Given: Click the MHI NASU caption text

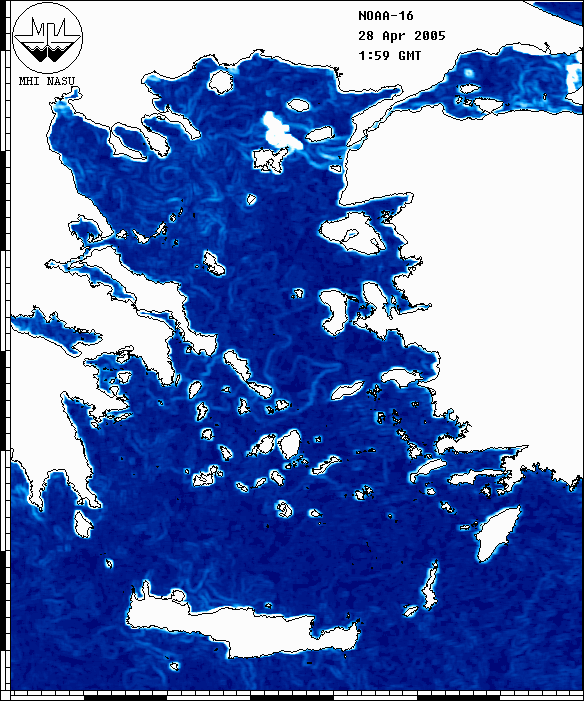Looking at the screenshot, I should (47, 81).
